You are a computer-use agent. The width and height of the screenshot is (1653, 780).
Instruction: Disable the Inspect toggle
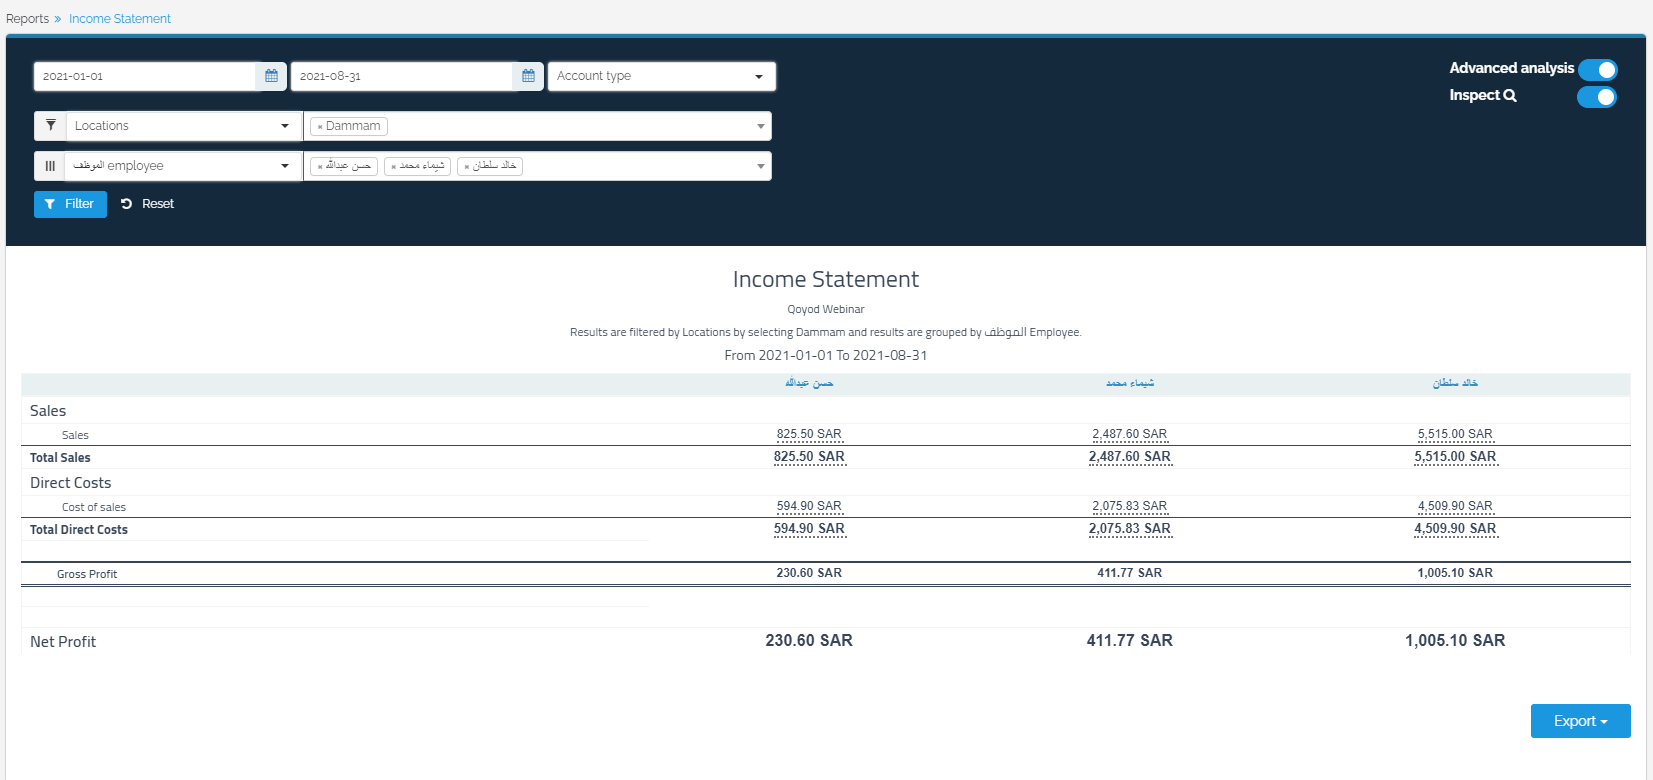coord(1597,97)
